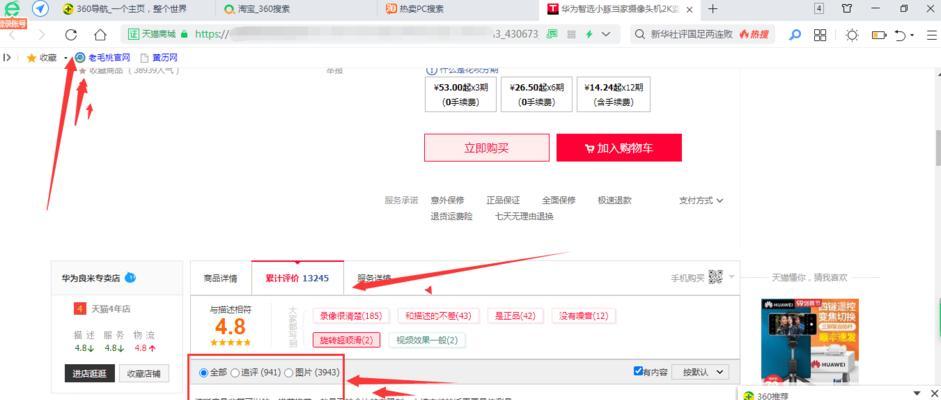Expand the 支付方式 dropdown

coord(701,200)
